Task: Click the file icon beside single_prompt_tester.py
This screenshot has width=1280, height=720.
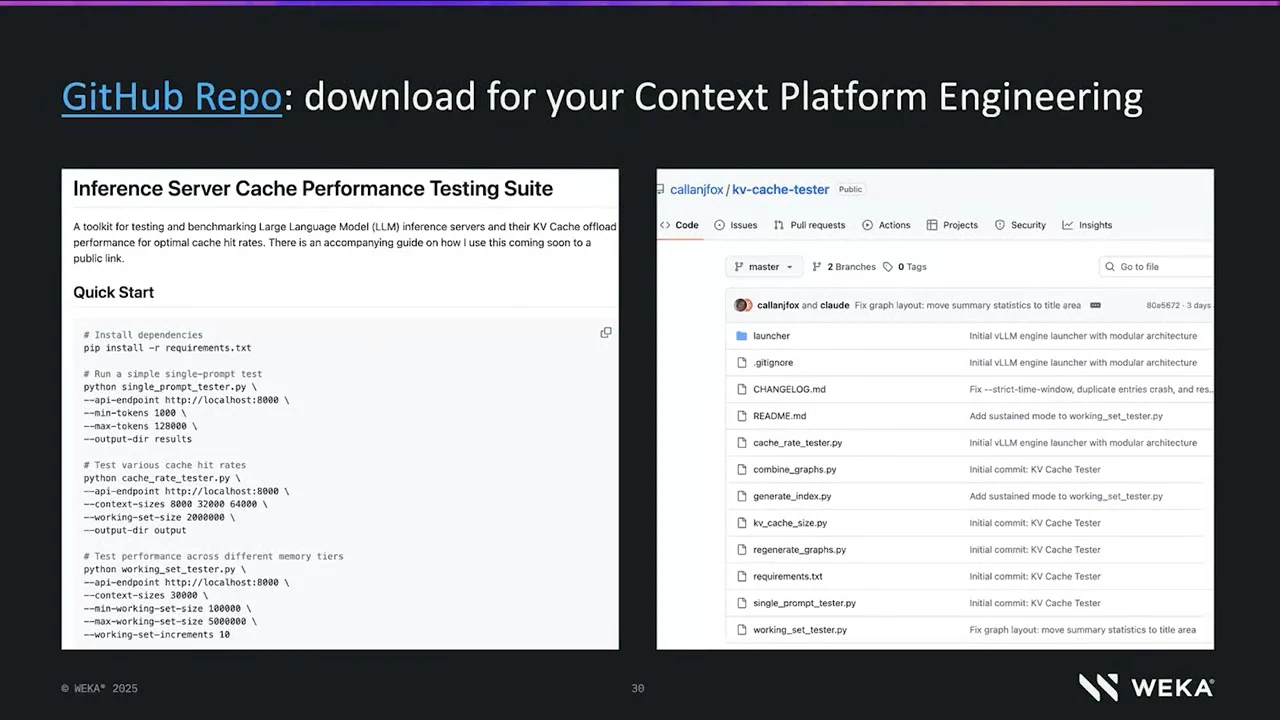Action: point(742,603)
